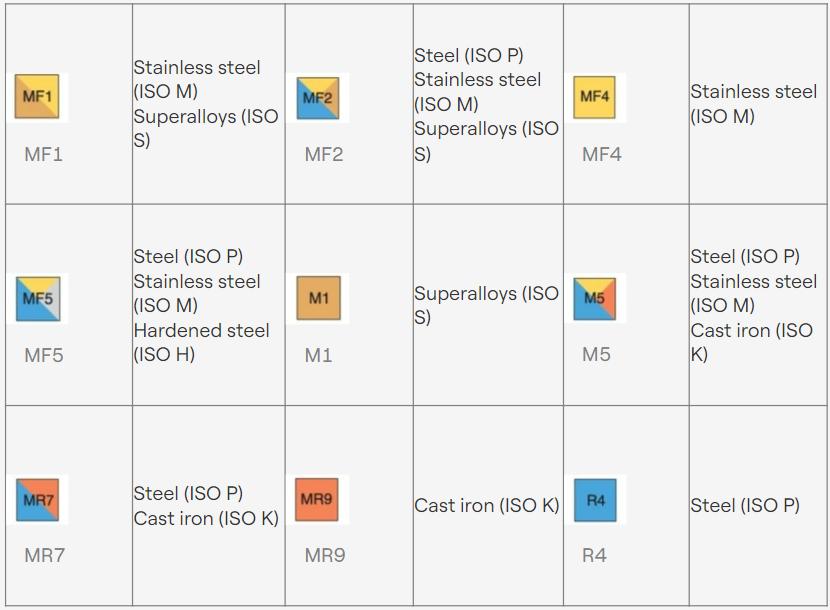Click the M1 label text

click(318, 355)
